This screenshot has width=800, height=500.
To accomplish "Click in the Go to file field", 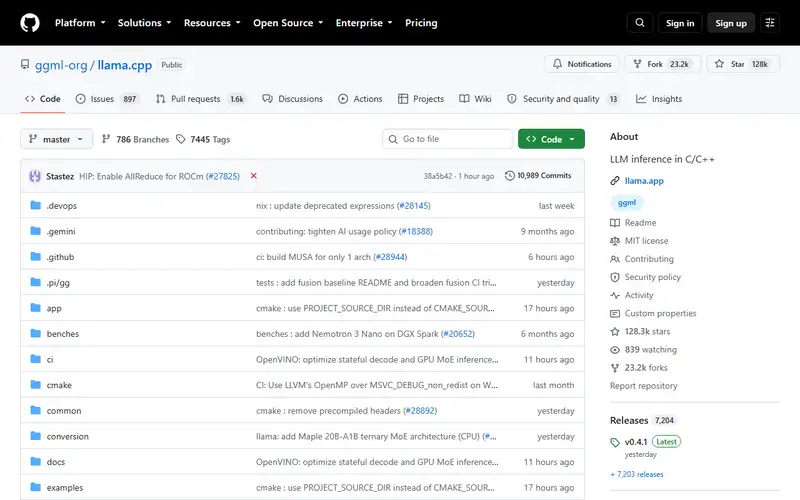I will 447,139.
